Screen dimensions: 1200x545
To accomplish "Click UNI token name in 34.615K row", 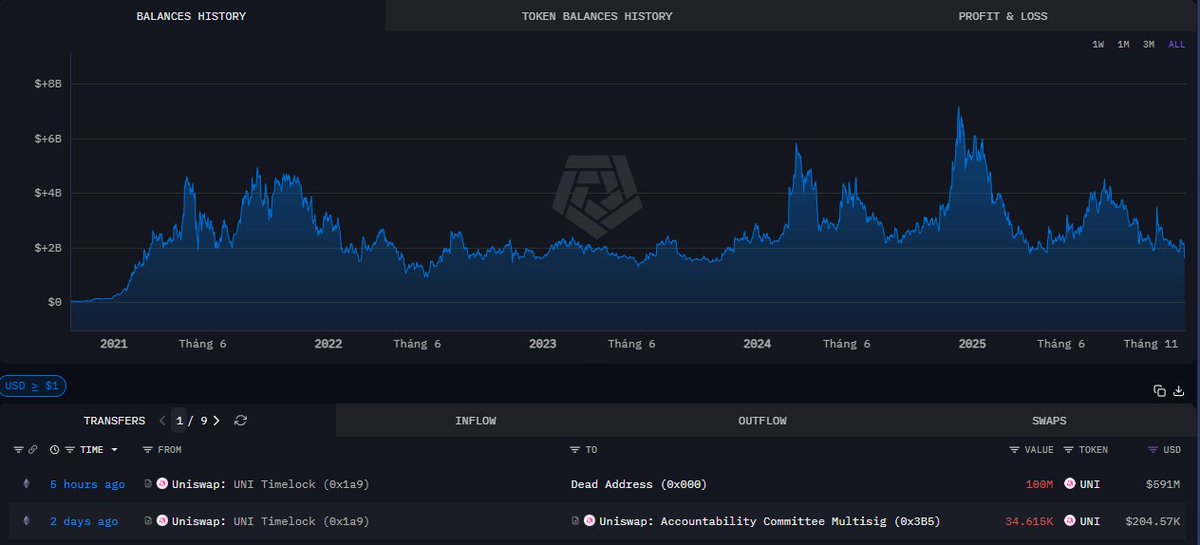I will (x=1089, y=521).
